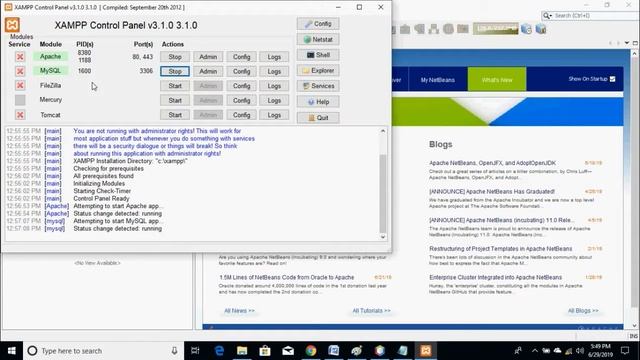Open the volume control in system tray

click(580, 351)
